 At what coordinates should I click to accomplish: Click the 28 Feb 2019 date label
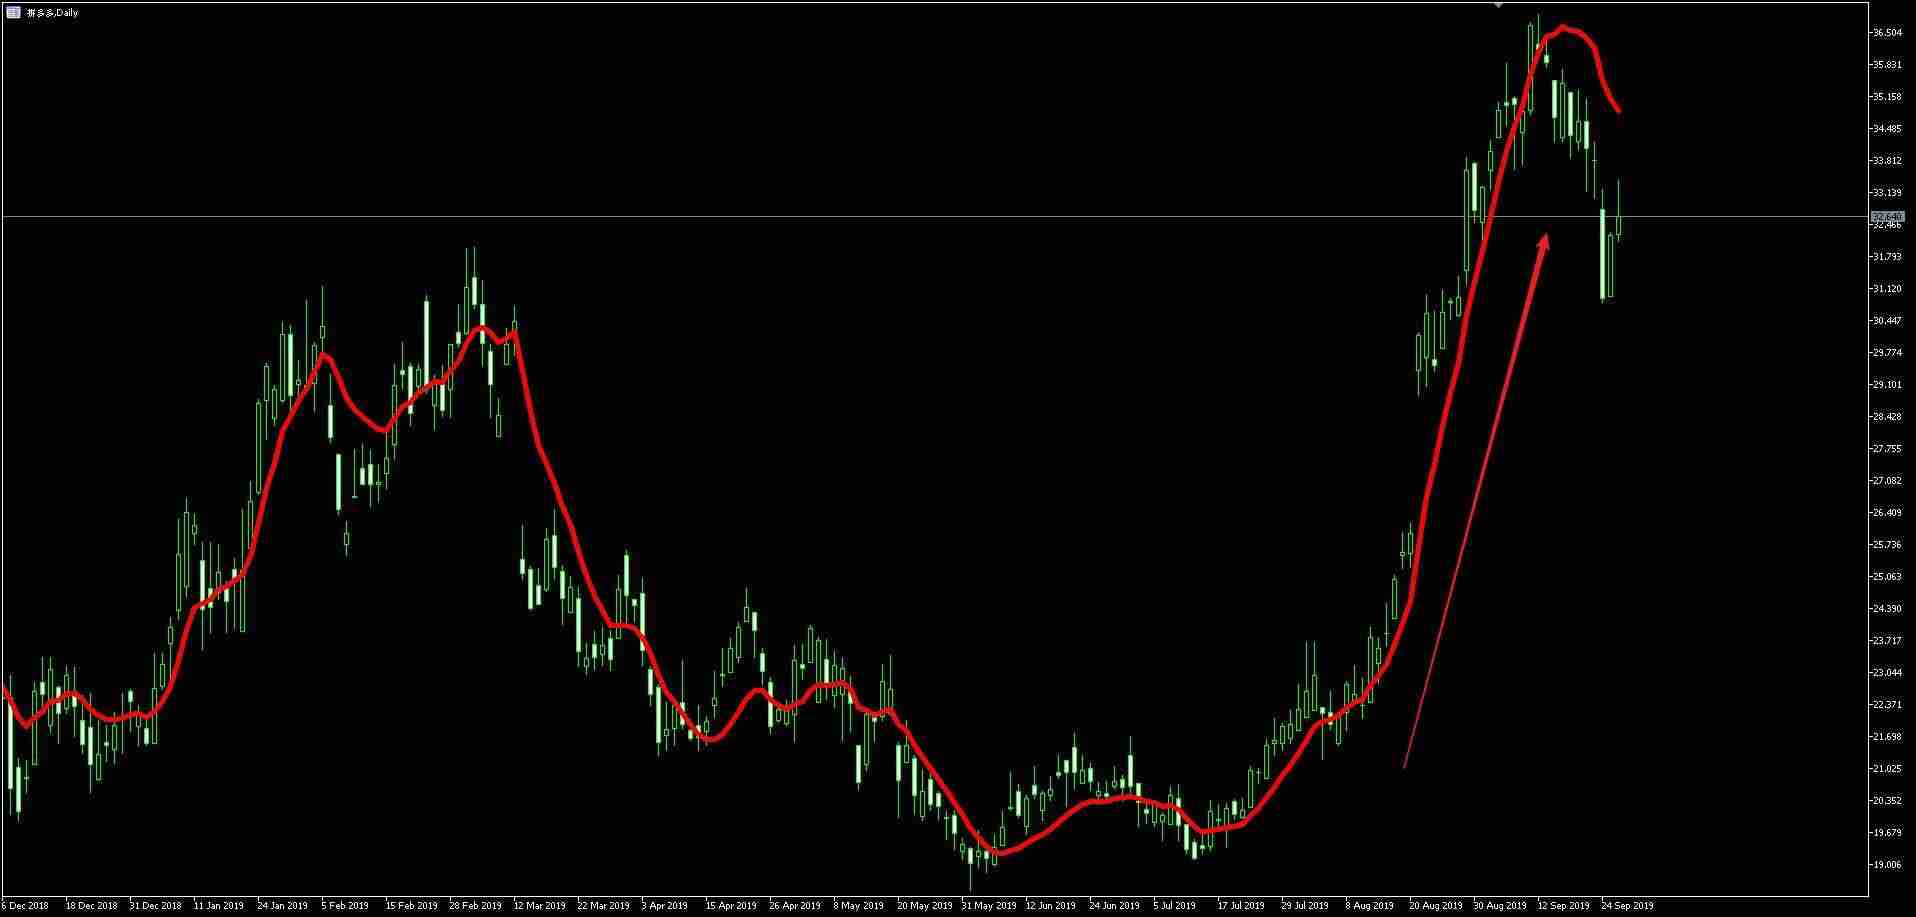click(475, 906)
